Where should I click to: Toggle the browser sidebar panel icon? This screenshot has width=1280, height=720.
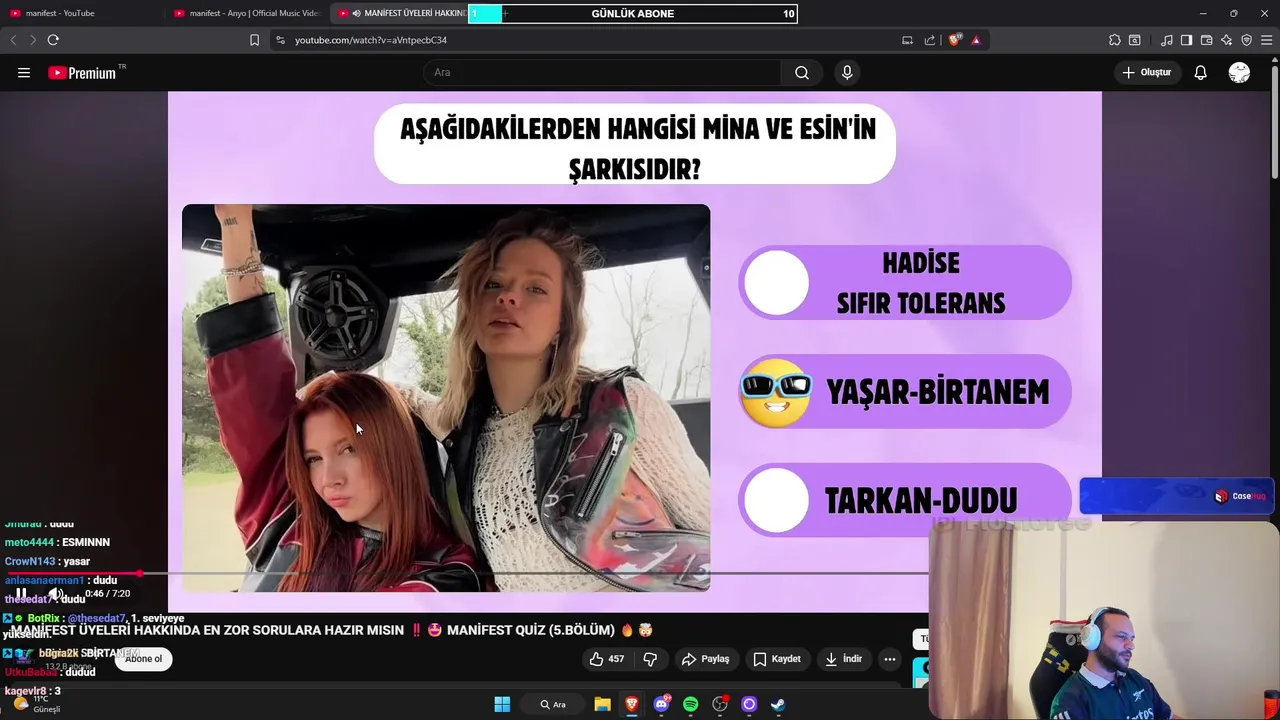point(1186,40)
